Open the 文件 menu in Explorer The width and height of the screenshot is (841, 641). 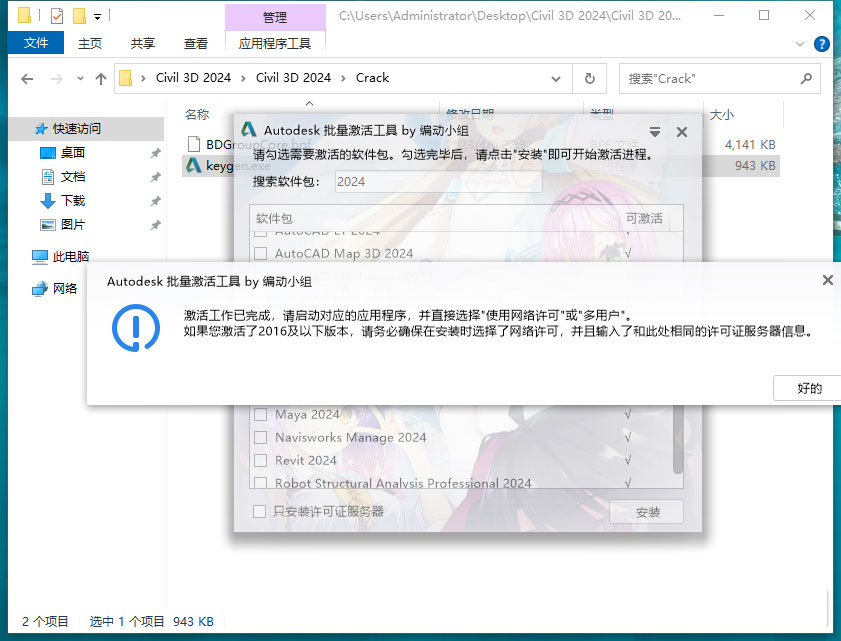[36, 43]
